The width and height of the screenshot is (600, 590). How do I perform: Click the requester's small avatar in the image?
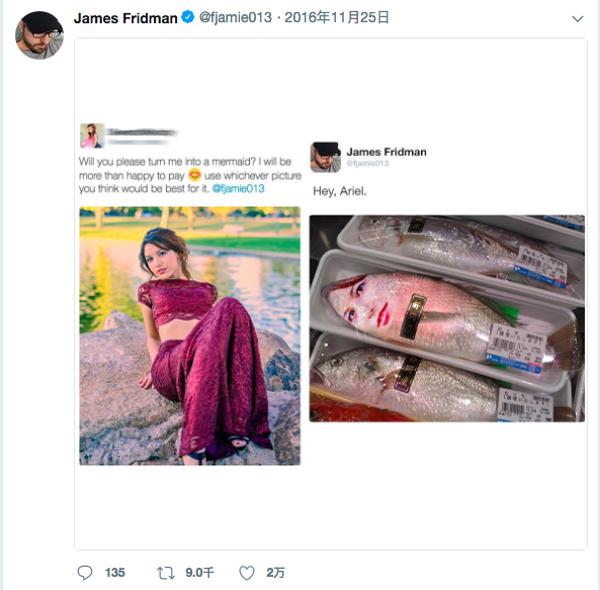(x=93, y=137)
